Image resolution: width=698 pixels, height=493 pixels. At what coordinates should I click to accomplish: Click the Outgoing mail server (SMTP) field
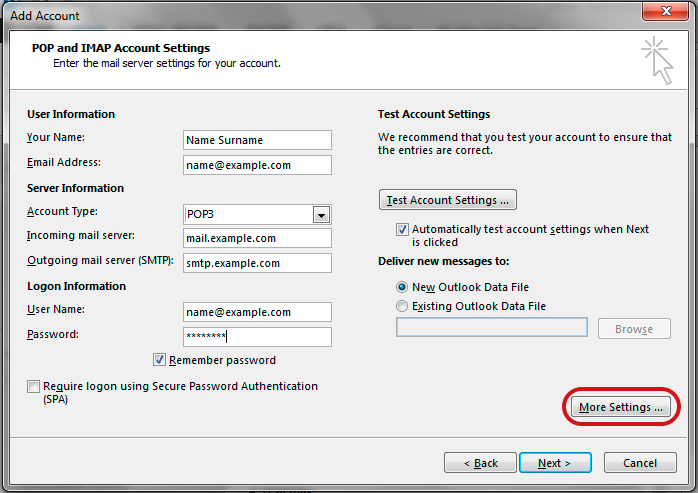pyautogui.click(x=257, y=263)
